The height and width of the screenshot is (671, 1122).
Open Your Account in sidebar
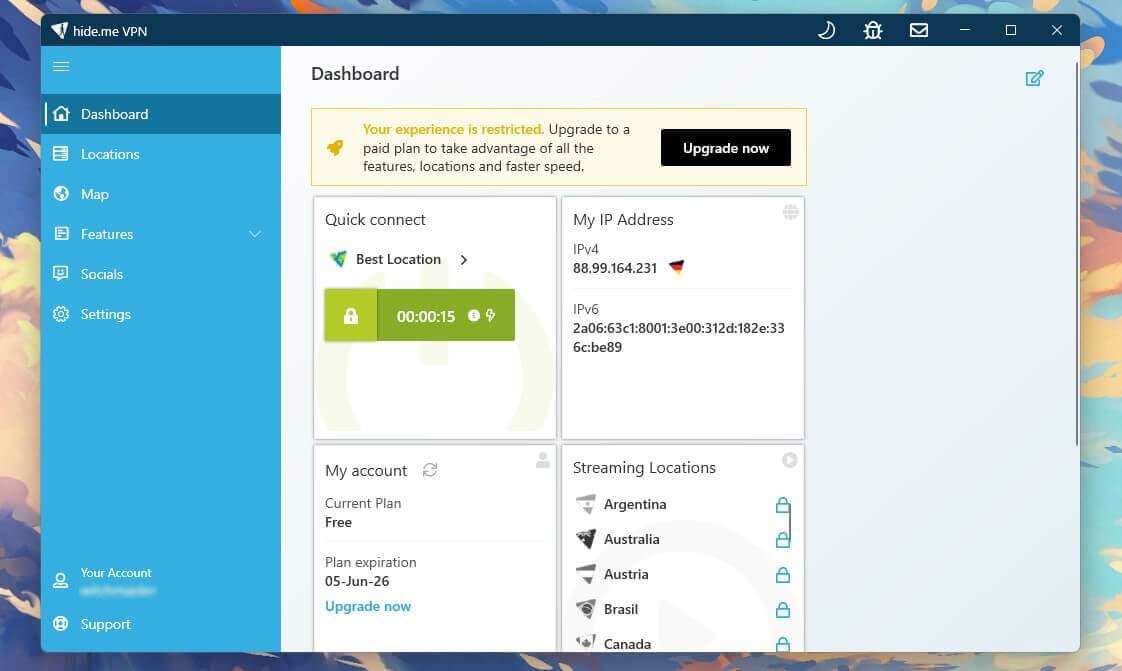[161, 581]
